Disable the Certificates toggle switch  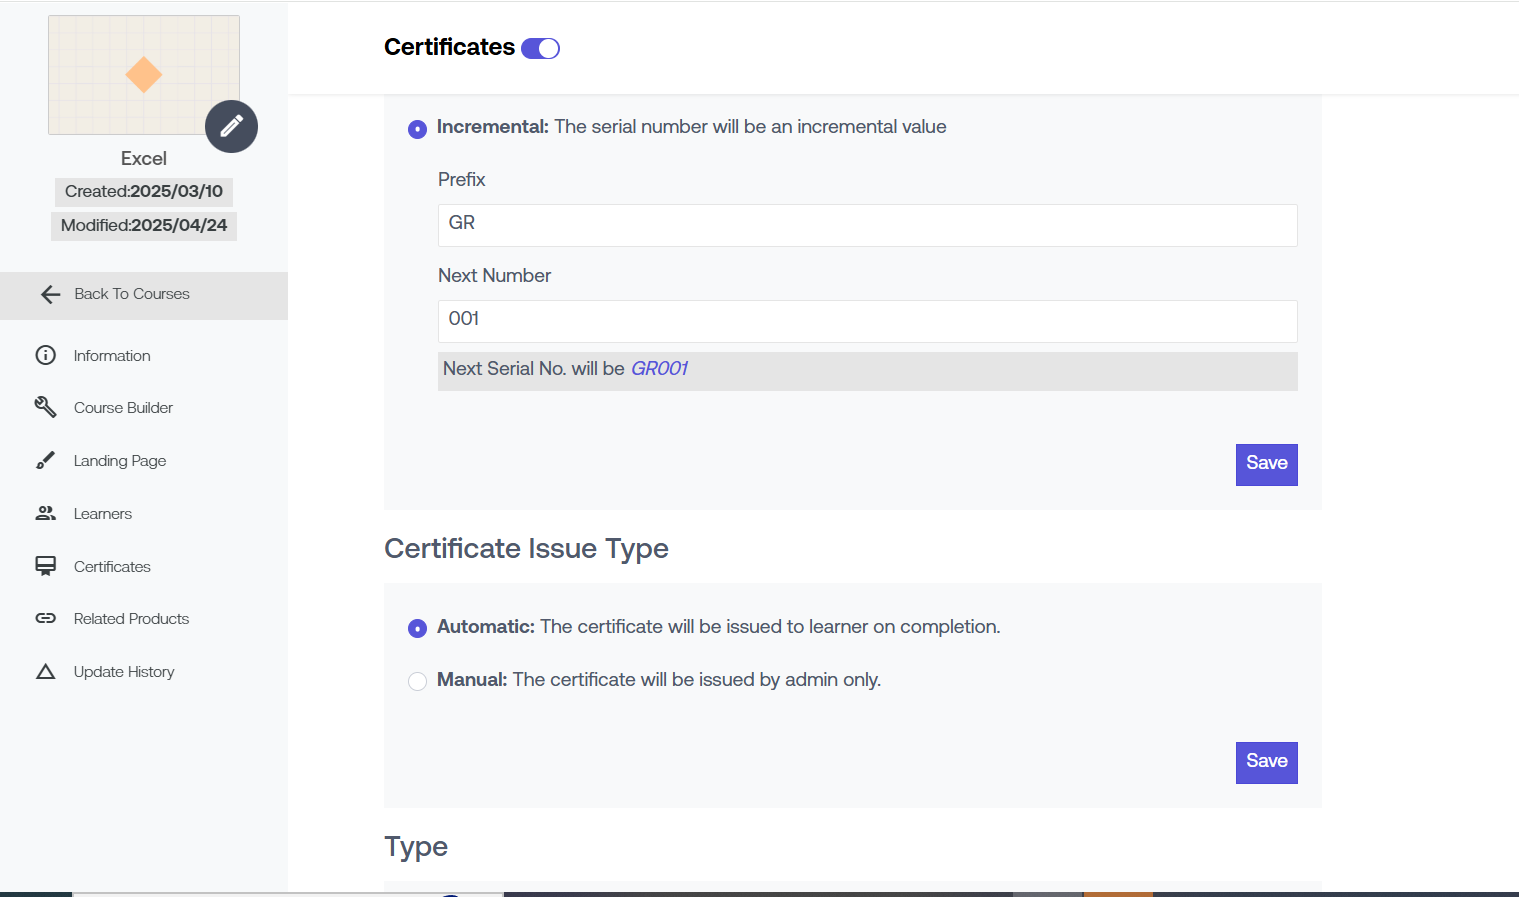[540, 48]
